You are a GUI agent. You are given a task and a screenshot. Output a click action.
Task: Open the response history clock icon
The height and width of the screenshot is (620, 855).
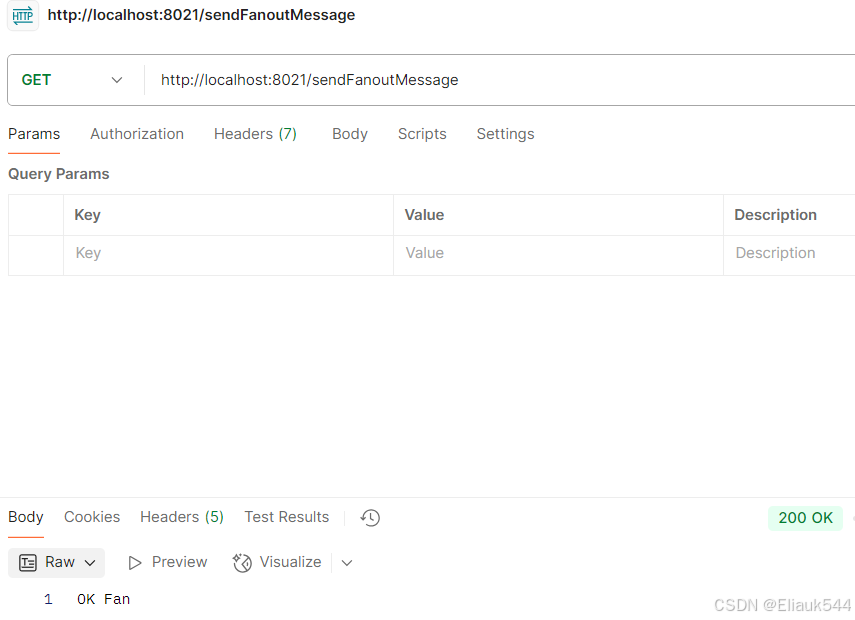click(370, 517)
